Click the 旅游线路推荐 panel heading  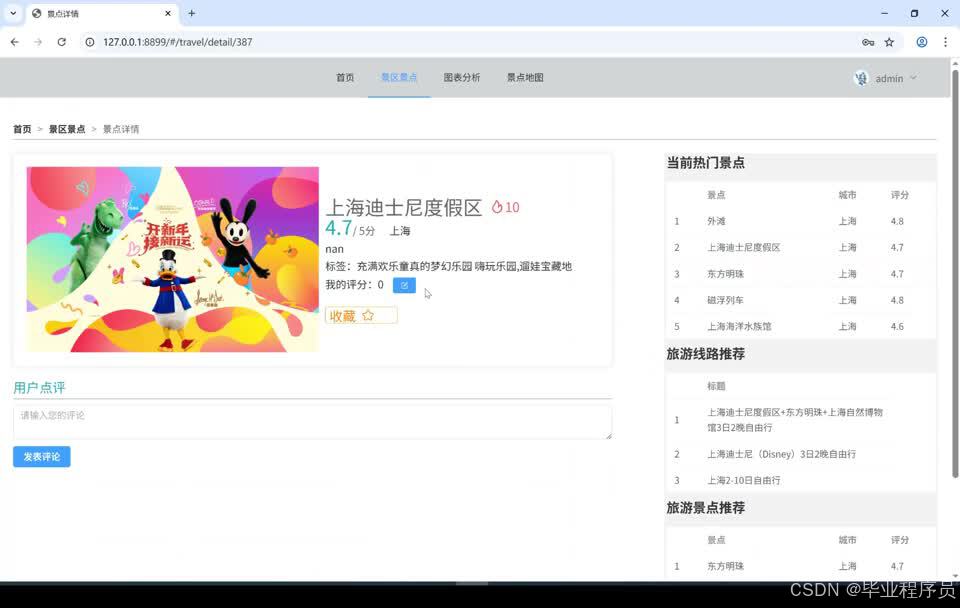[x=705, y=354]
